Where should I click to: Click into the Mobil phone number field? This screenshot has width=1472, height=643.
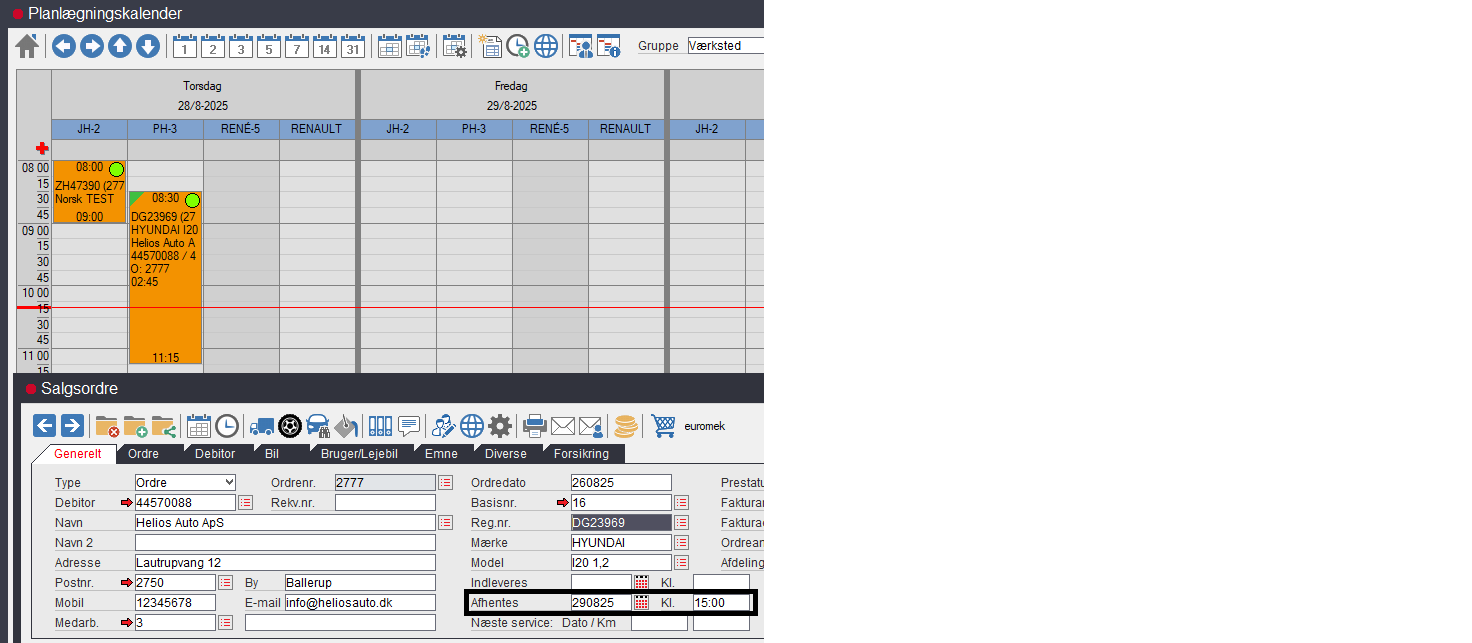click(x=175, y=603)
